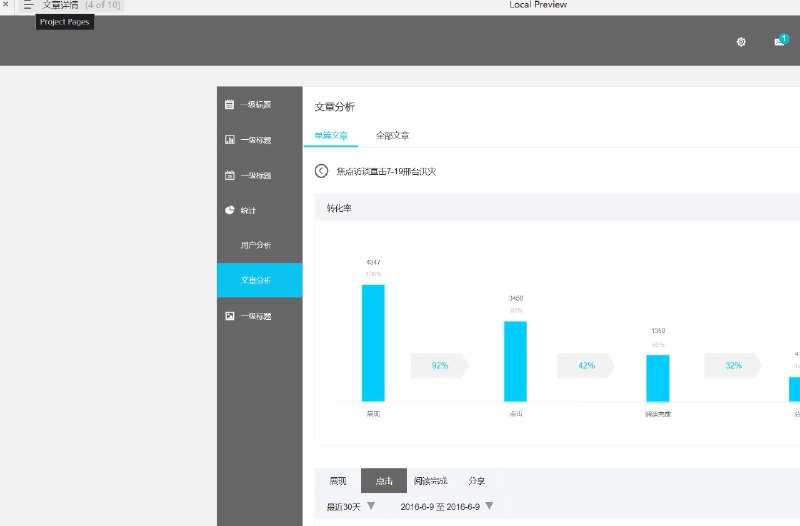Image resolution: width=800 pixels, height=526 pixels.
Task: Click the 4347 value above the first bar
Action: point(373,262)
